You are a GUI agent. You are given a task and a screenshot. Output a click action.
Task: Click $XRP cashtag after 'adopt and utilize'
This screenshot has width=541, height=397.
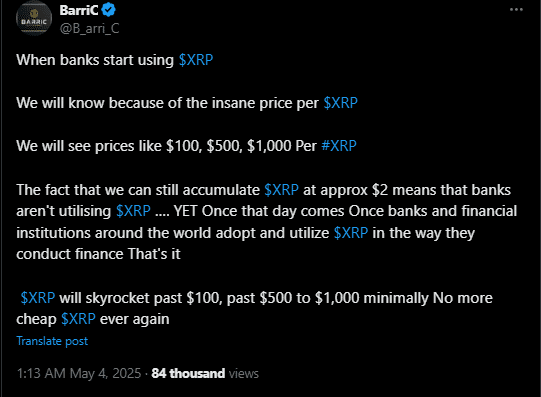click(351, 233)
